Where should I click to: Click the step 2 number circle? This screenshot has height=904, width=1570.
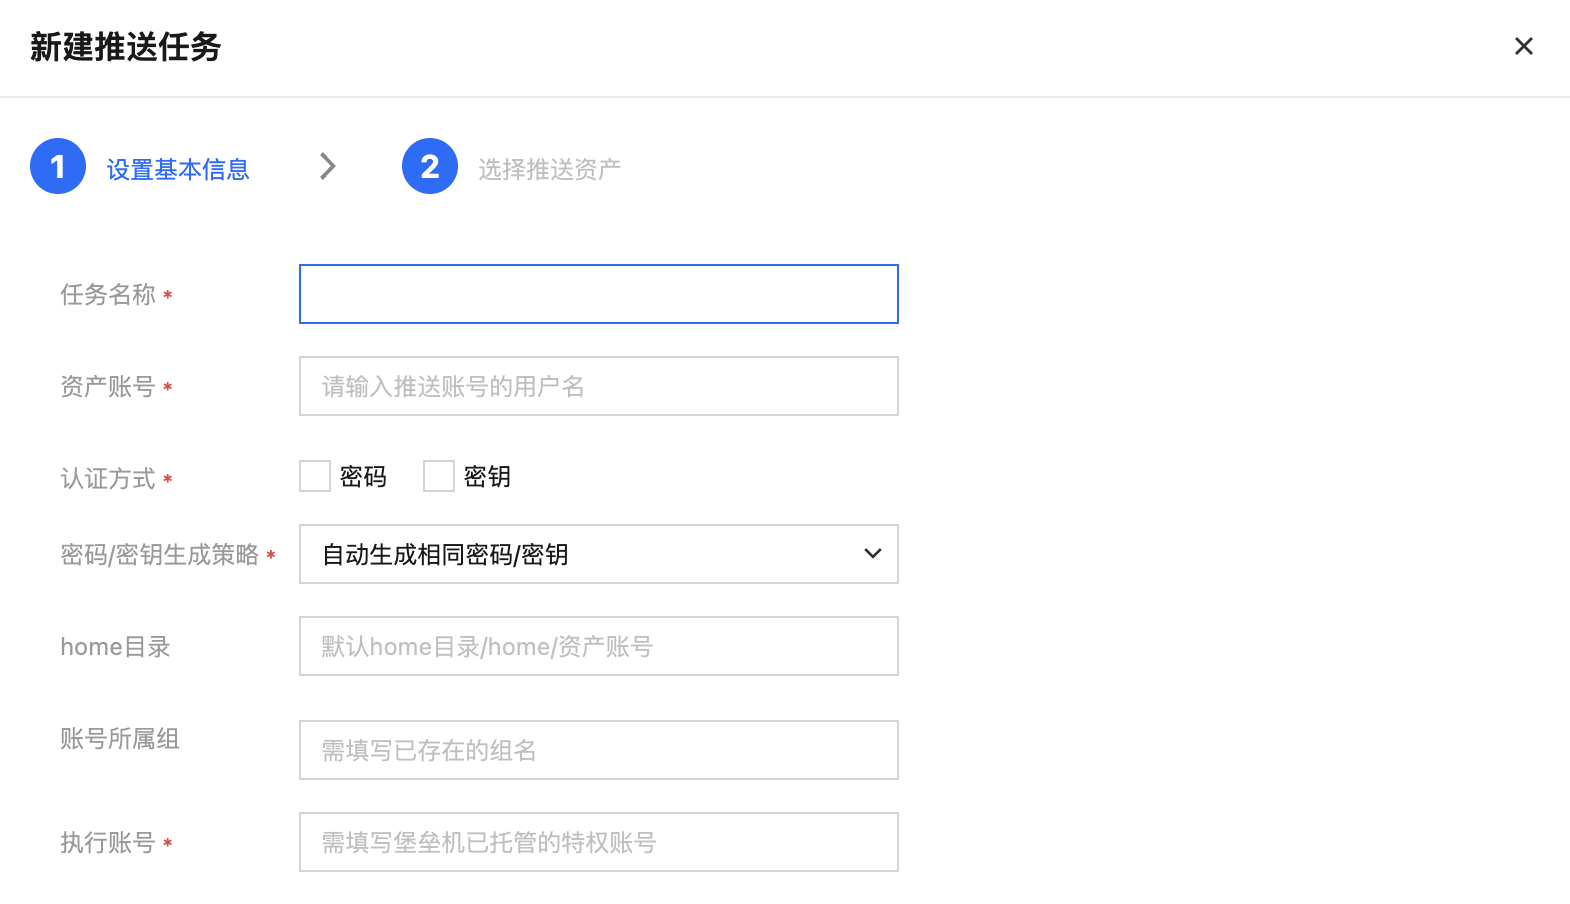[x=430, y=166]
